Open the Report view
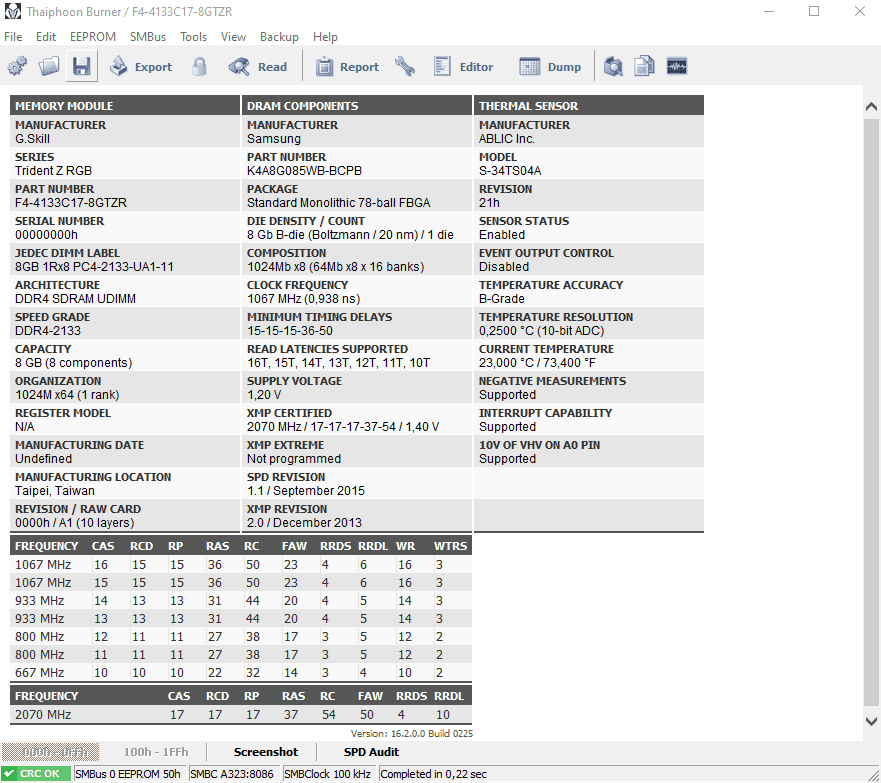881x783 pixels. 347,66
